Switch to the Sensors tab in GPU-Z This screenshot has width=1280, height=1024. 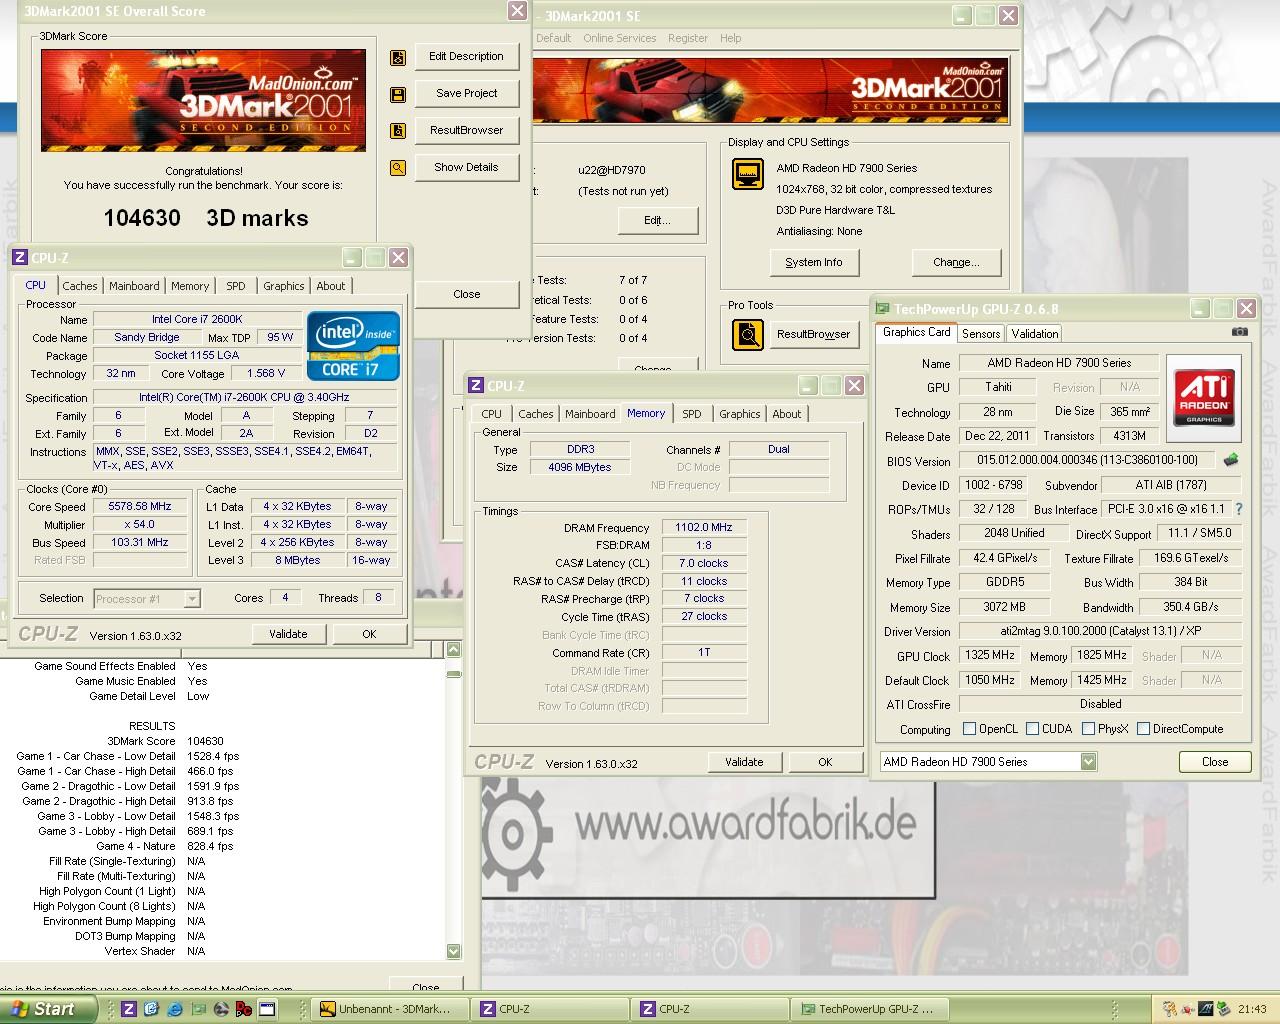pos(981,334)
